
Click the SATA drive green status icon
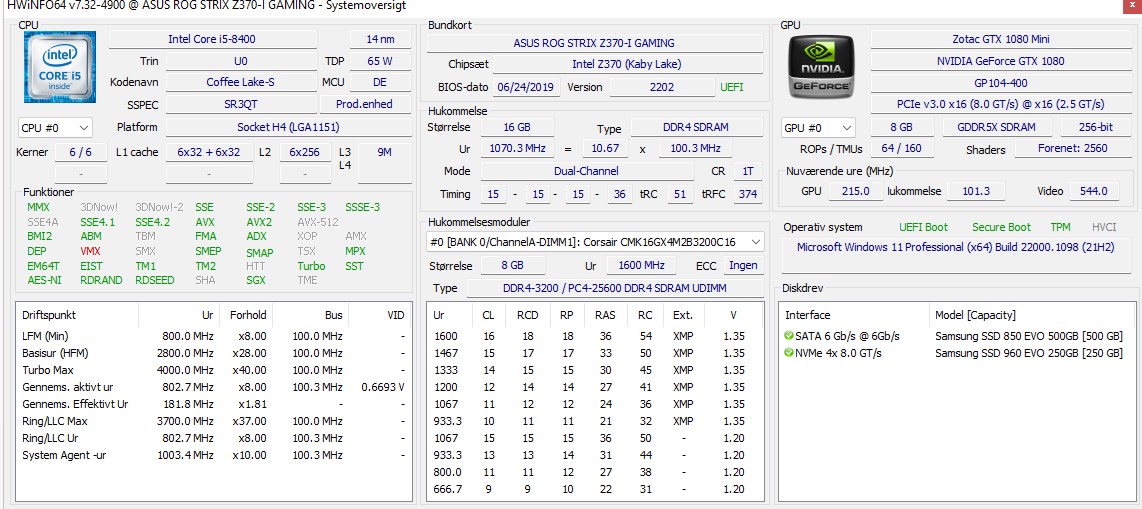point(788,336)
